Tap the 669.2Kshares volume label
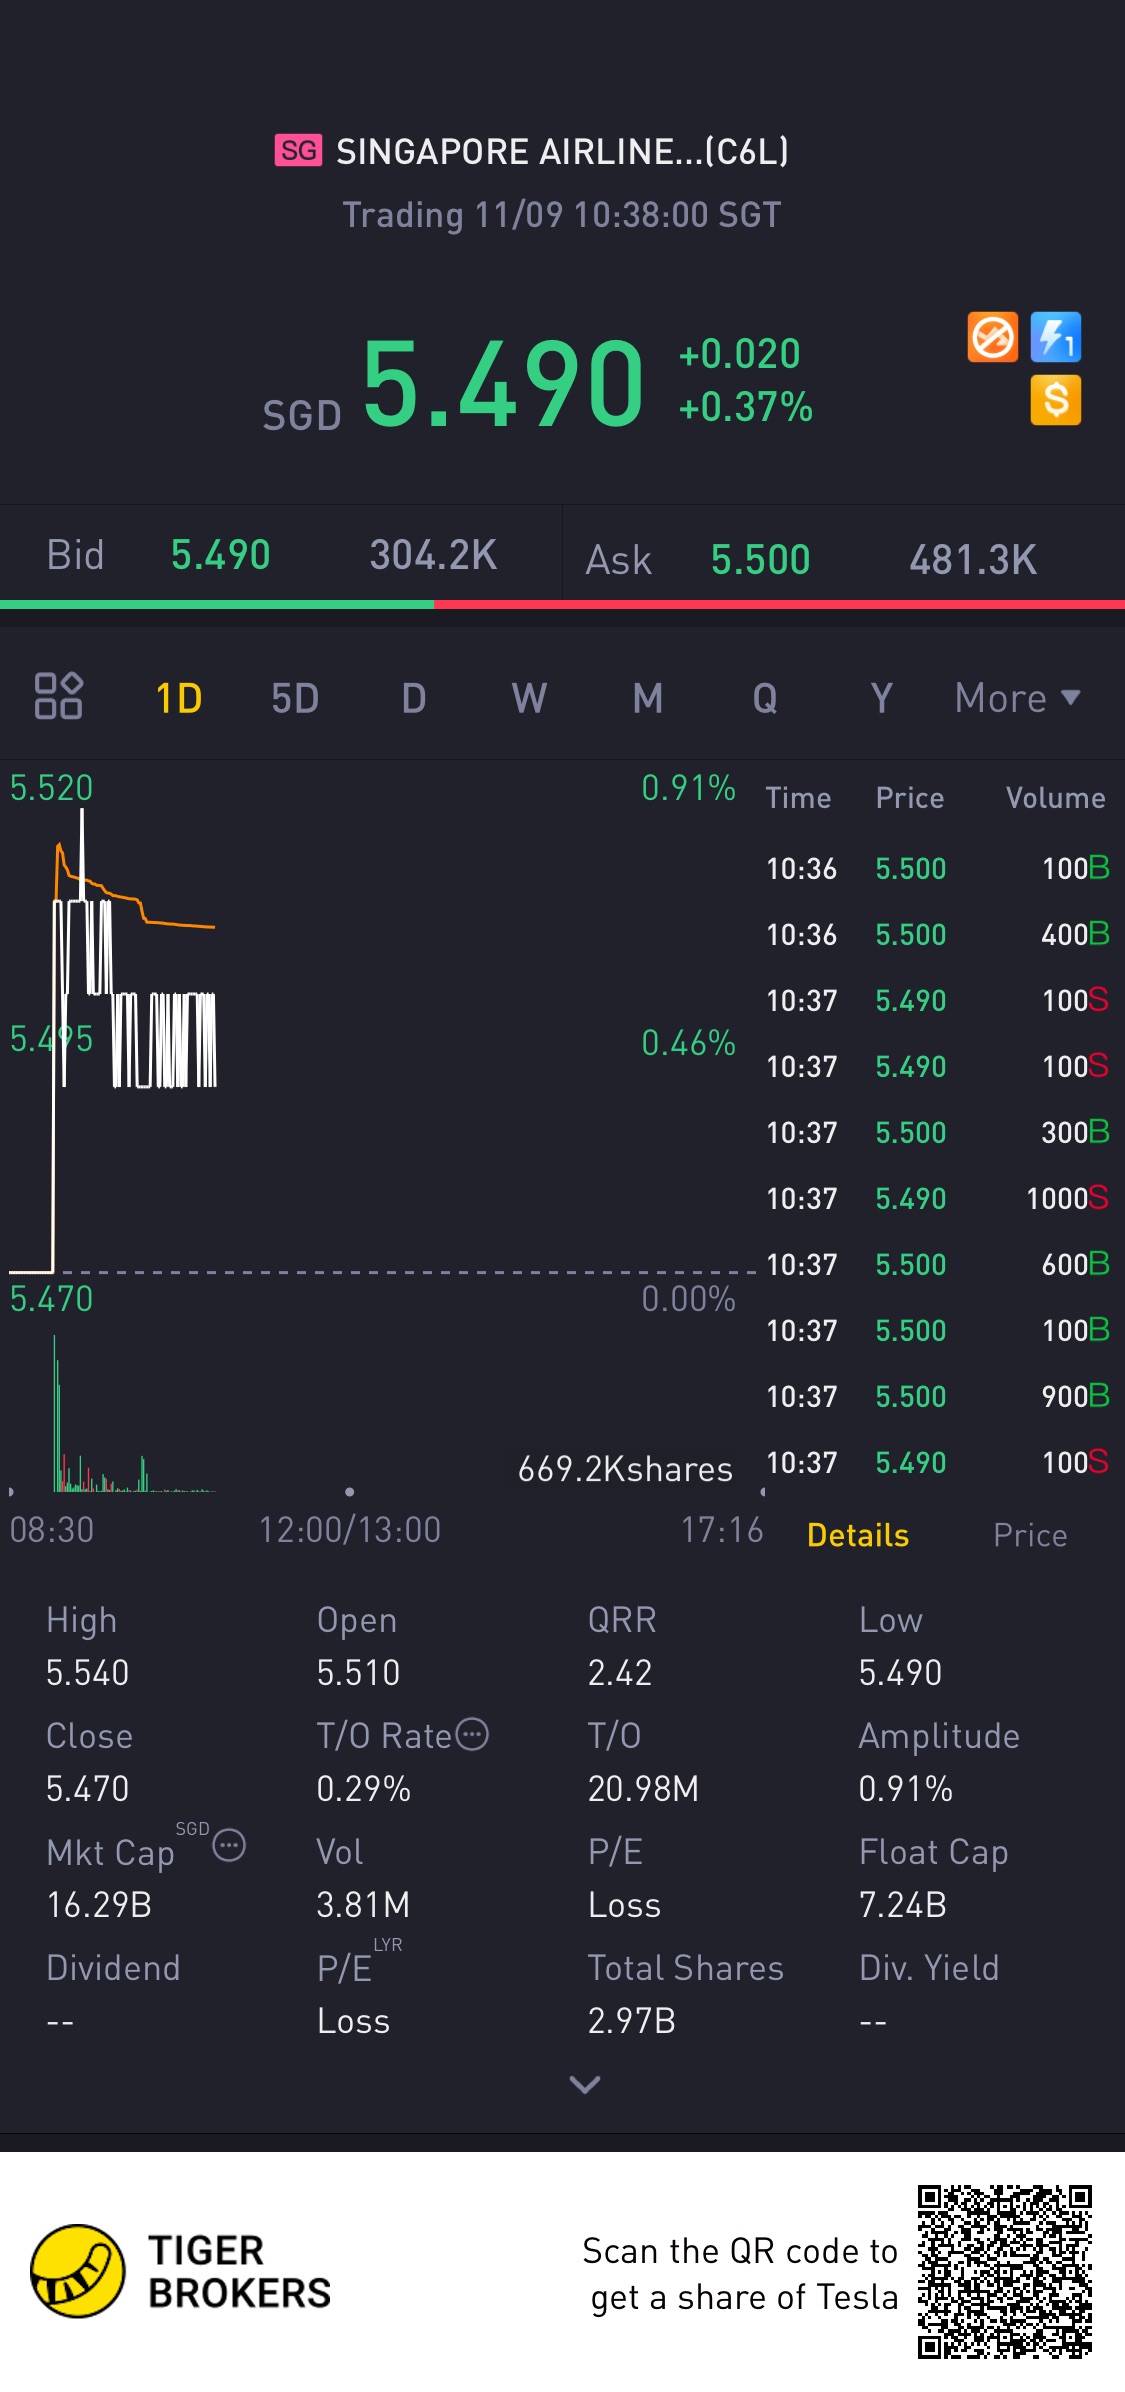Image resolution: width=1125 pixels, height=2392 pixels. pyautogui.click(x=626, y=1469)
